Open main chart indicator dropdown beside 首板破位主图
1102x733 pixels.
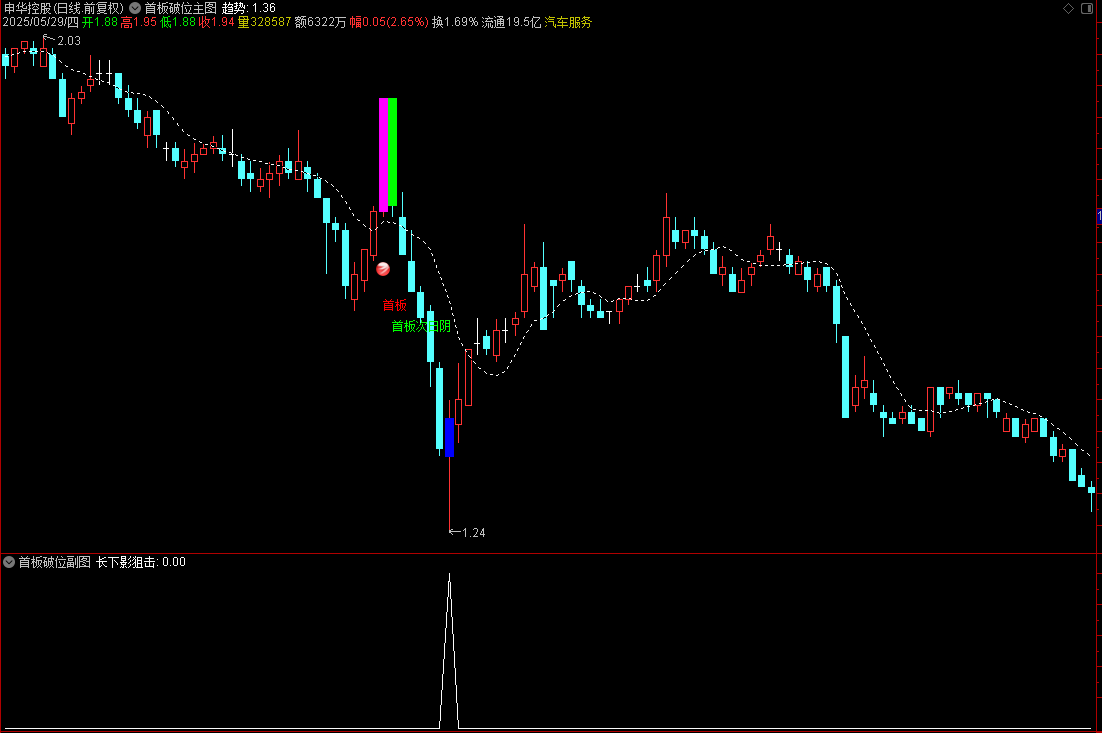[x=135, y=8]
